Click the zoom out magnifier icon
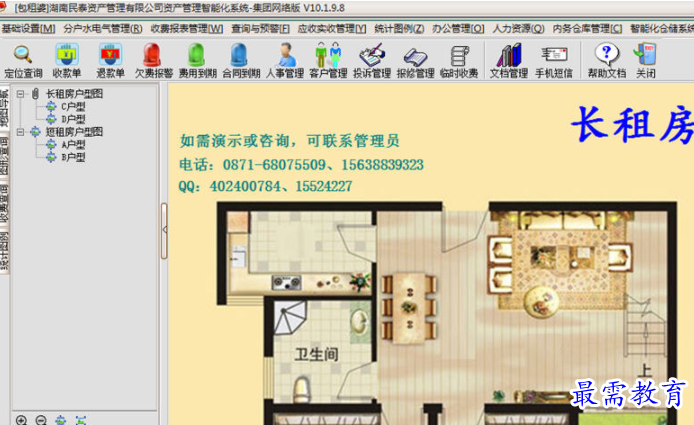The image size is (694, 425). click(x=41, y=420)
